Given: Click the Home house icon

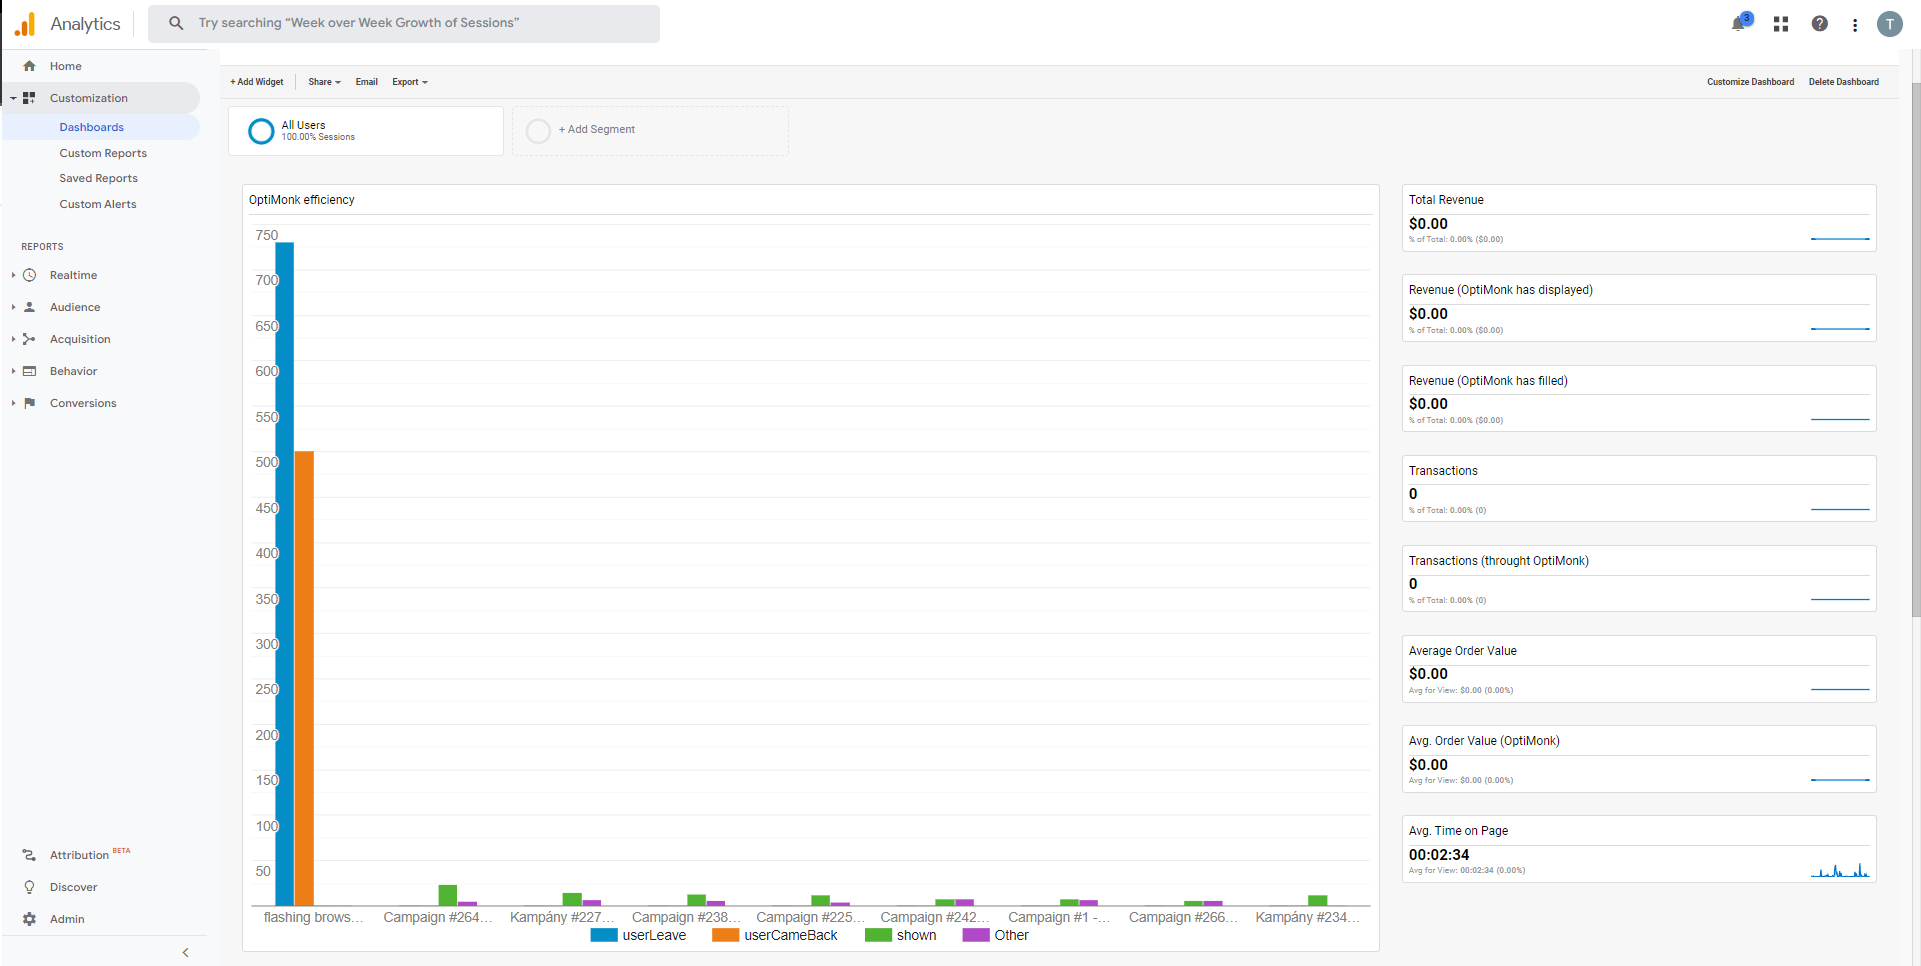Looking at the screenshot, I should tap(30, 66).
